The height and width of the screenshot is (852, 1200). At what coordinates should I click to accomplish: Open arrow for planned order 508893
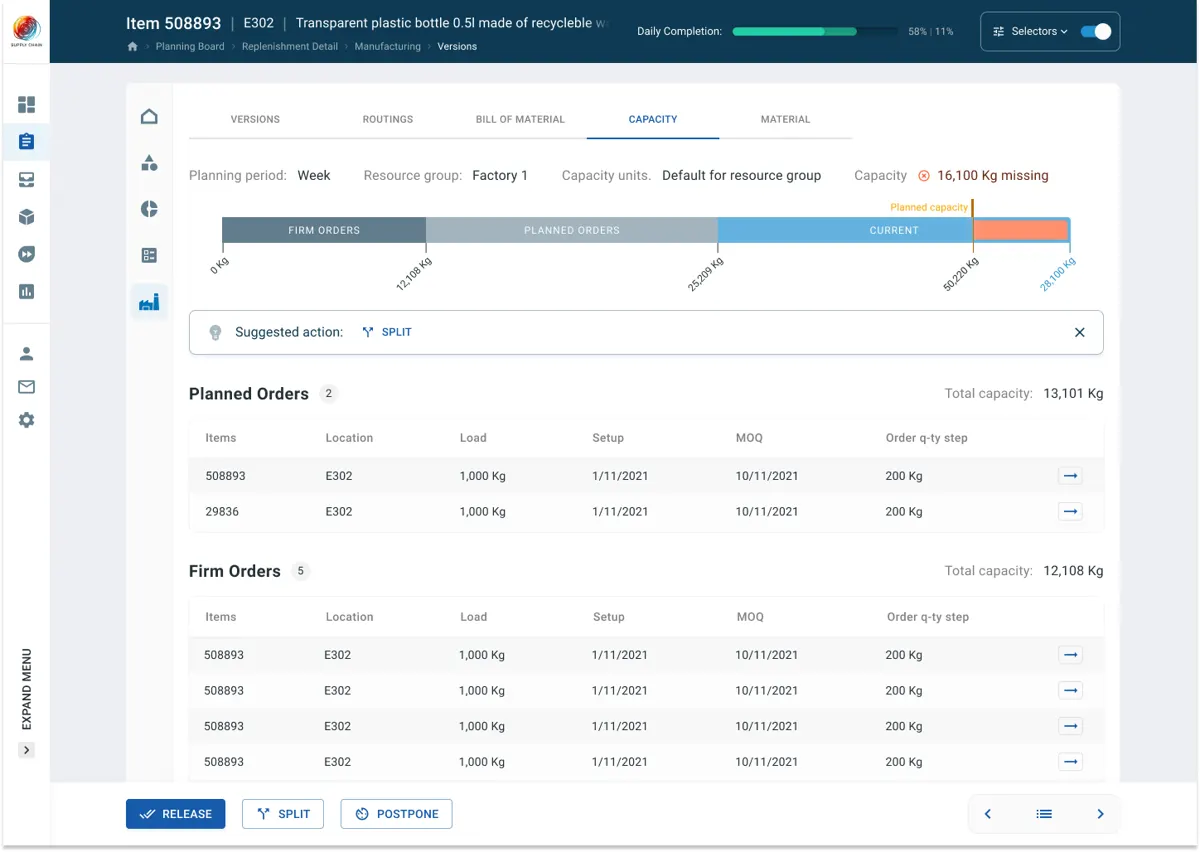[x=1070, y=476]
